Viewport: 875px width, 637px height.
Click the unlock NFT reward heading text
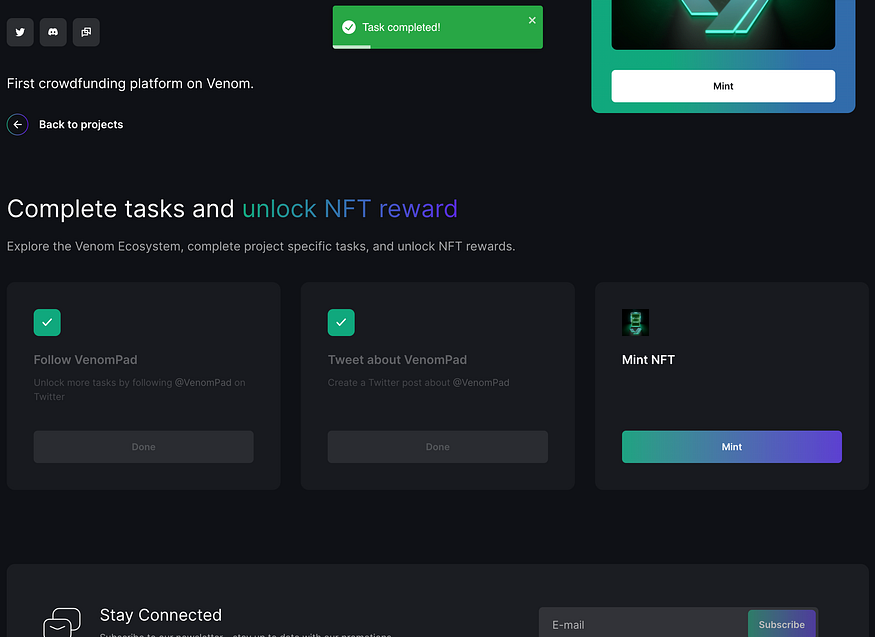coord(350,209)
